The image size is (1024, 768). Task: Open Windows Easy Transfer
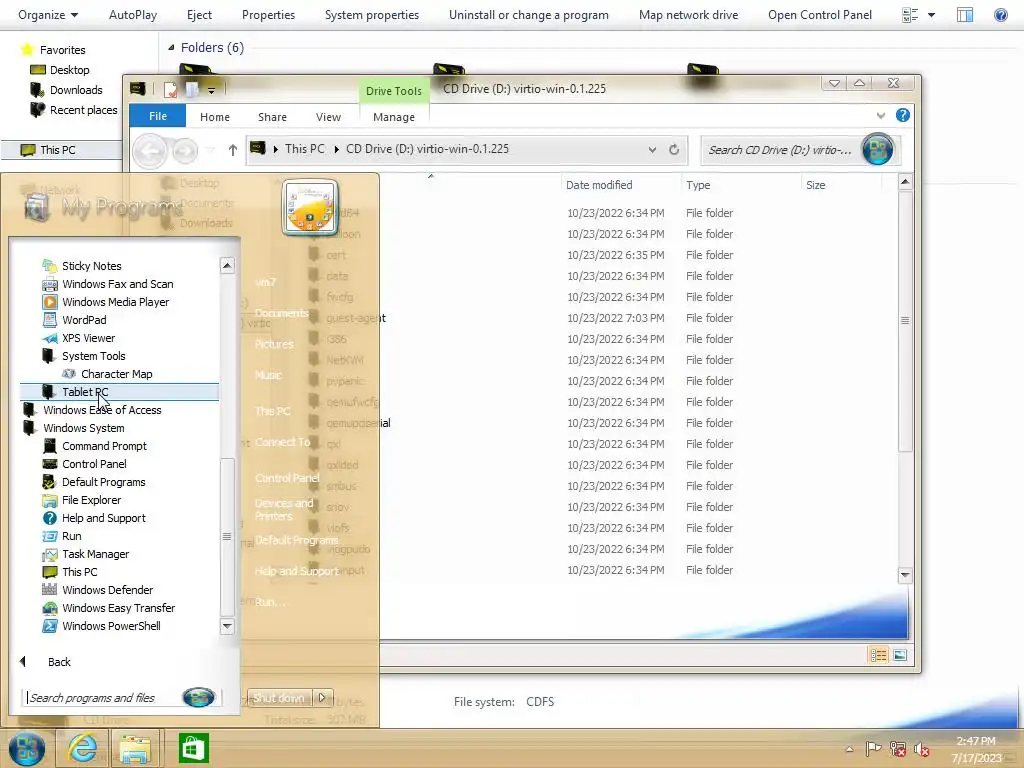point(118,608)
